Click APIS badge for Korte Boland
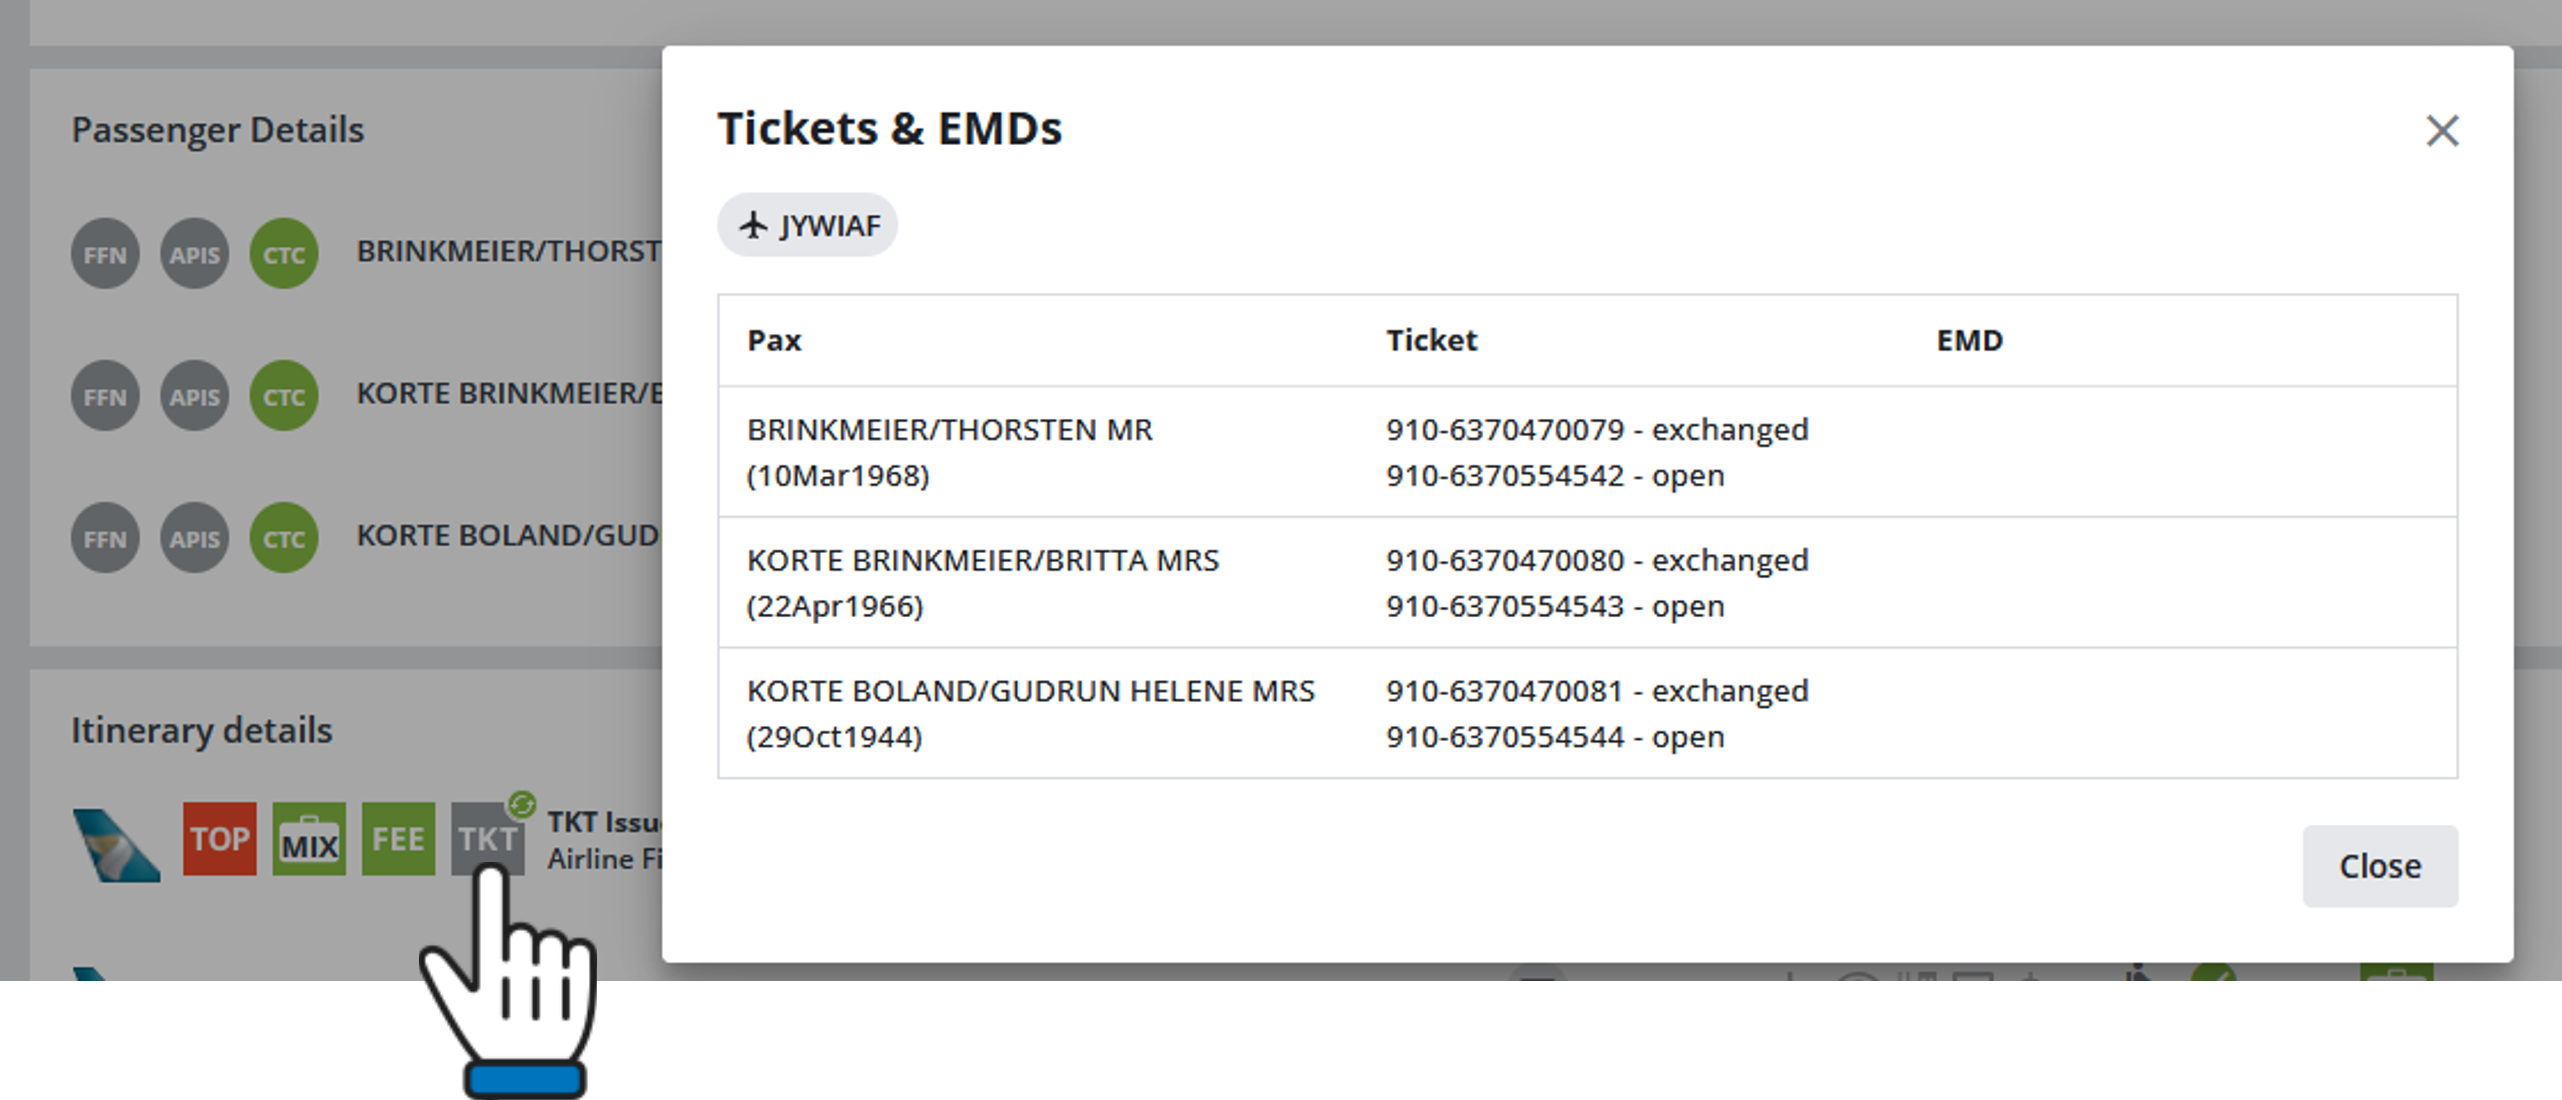2562x1100 pixels. pos(194,538)
